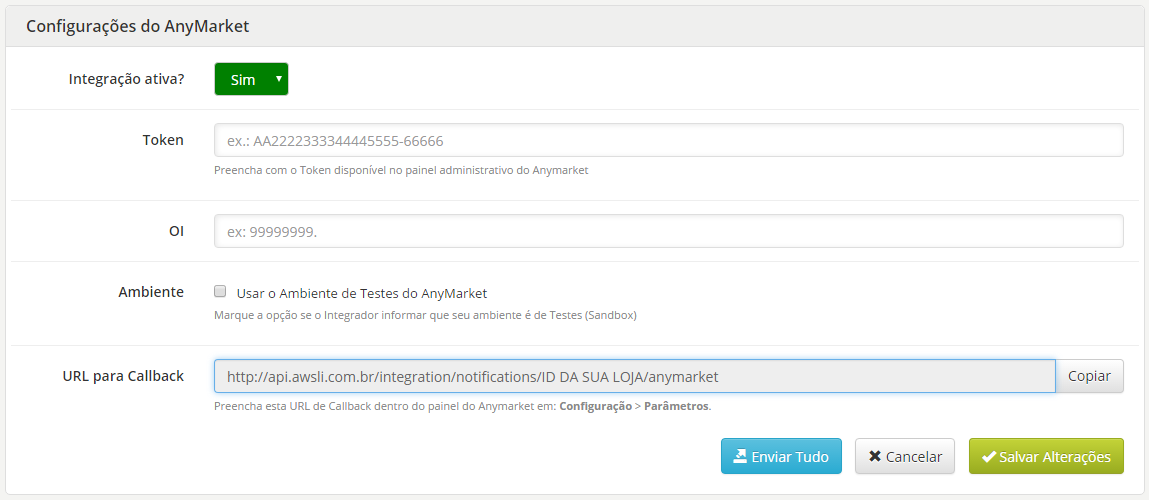
Task: Click the callback hint text 'Preencha esta URL de Callback'
Action: point(462,405)
